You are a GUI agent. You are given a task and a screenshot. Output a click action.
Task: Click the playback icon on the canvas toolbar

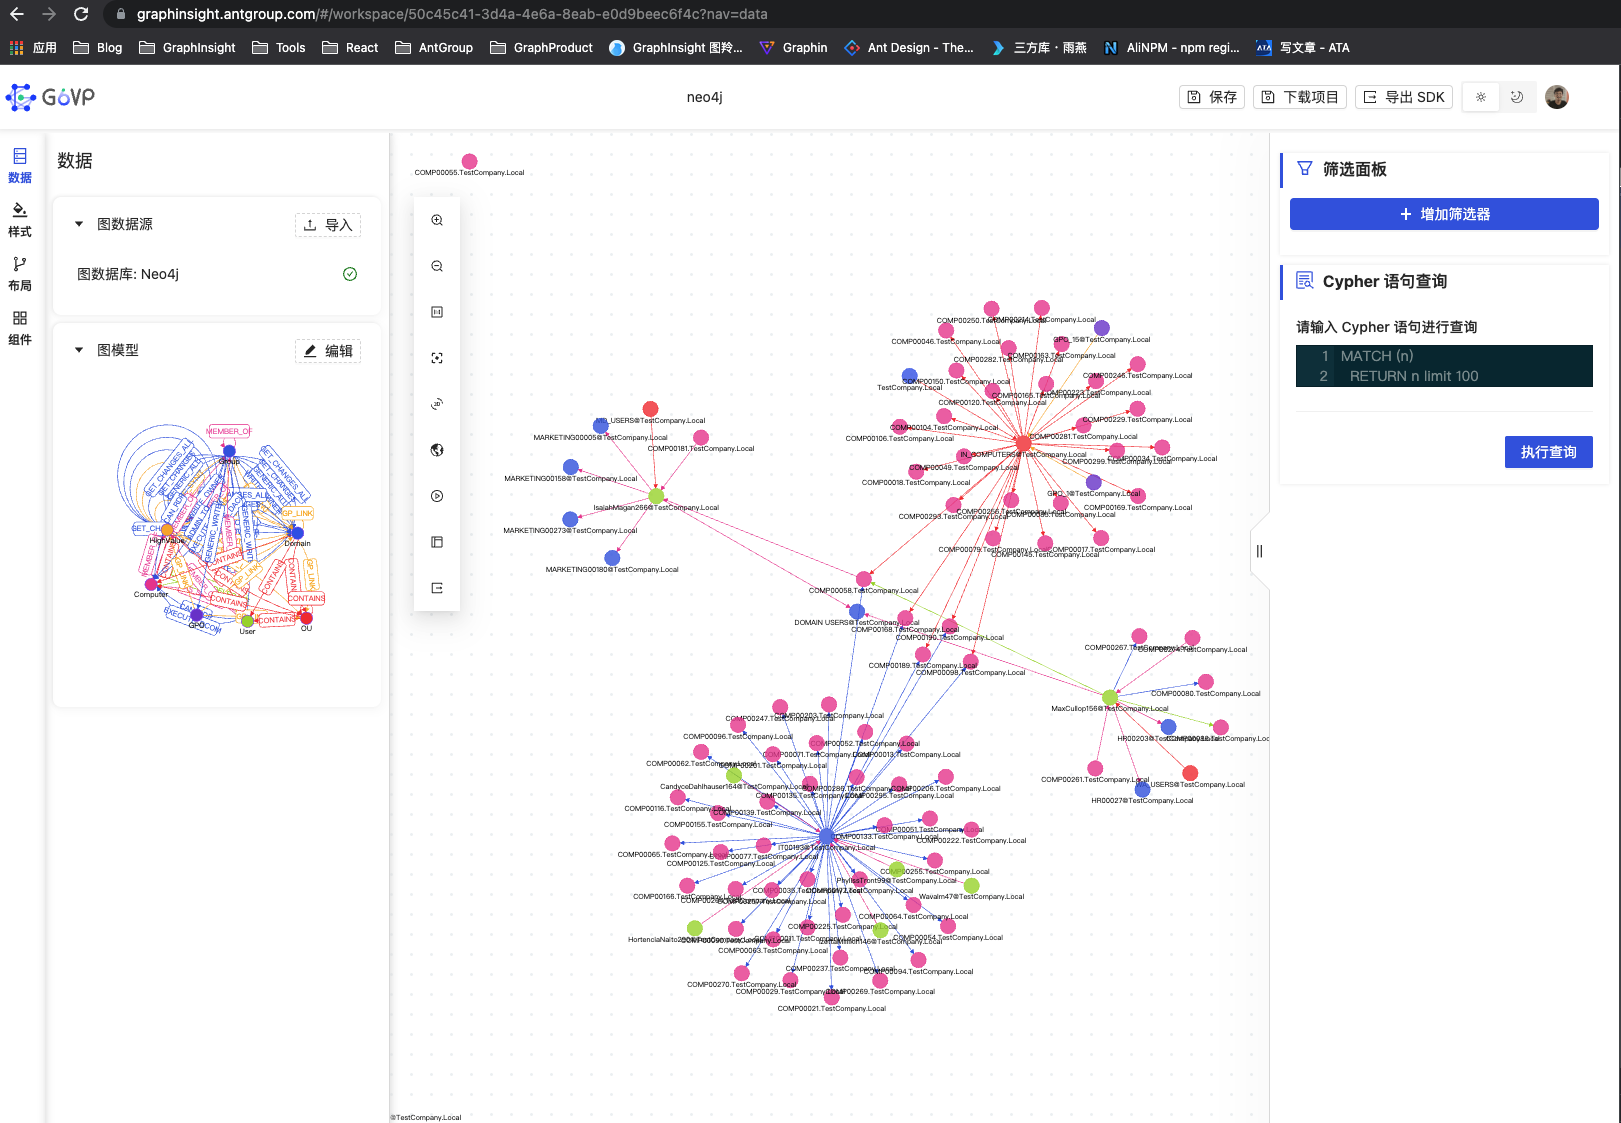(x=436, y=495)
